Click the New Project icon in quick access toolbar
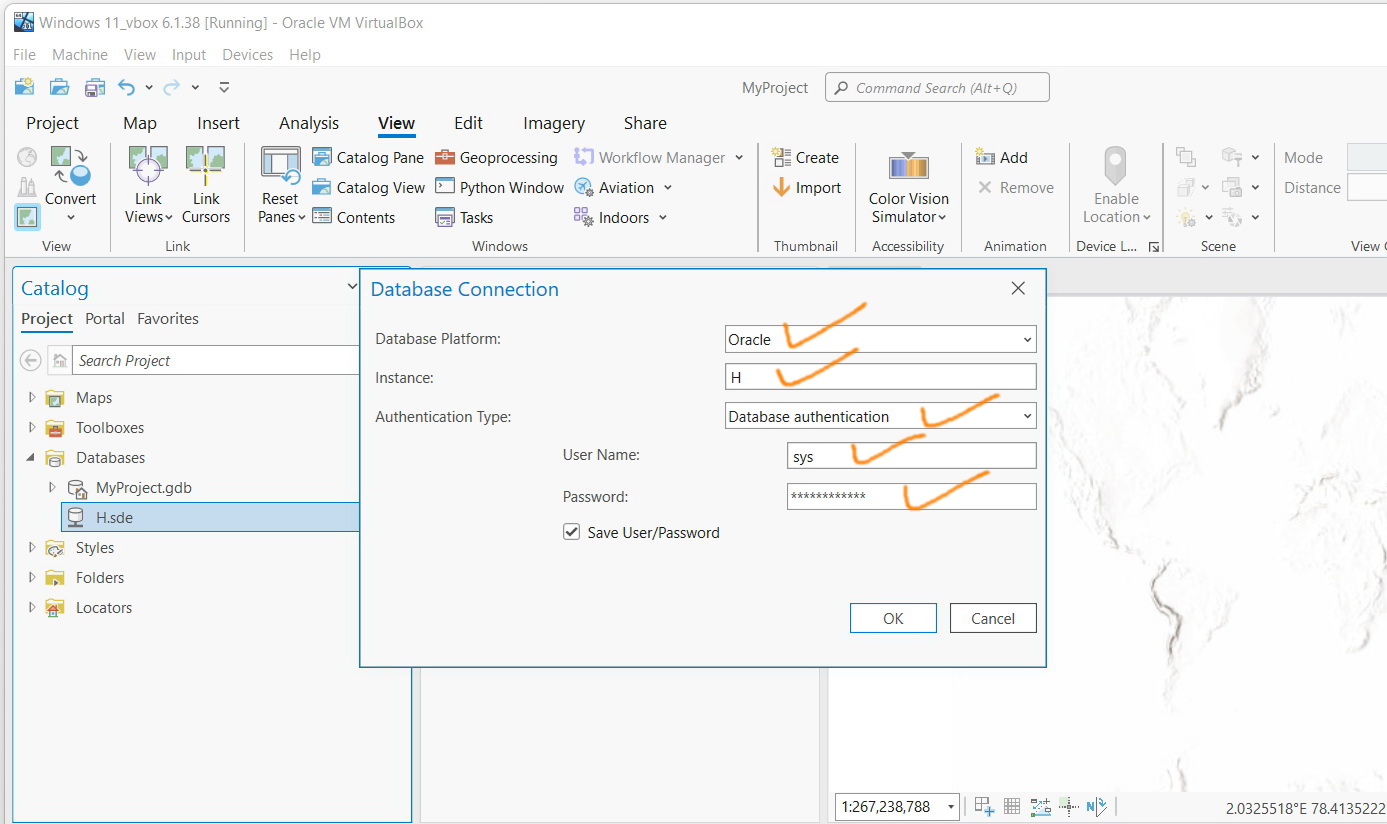The height and width of the screenshot is (824, 1387). (x=25, y=87)
